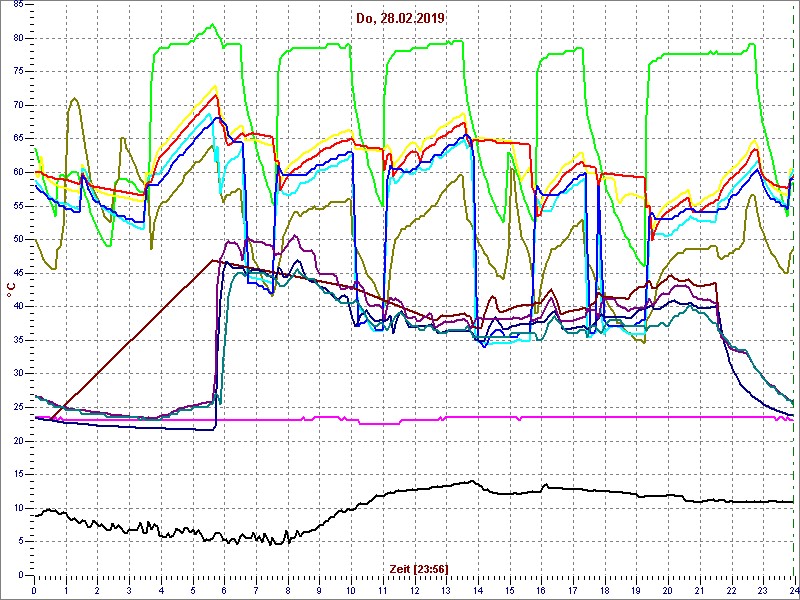
Task: Click hour '1' on the time axis
Action: point(66,589)
